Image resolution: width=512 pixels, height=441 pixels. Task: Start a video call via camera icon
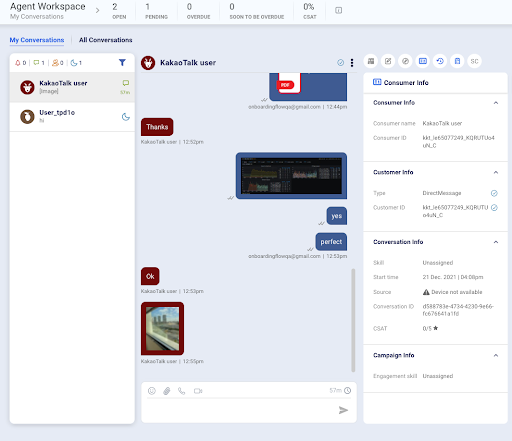[198, 391]
